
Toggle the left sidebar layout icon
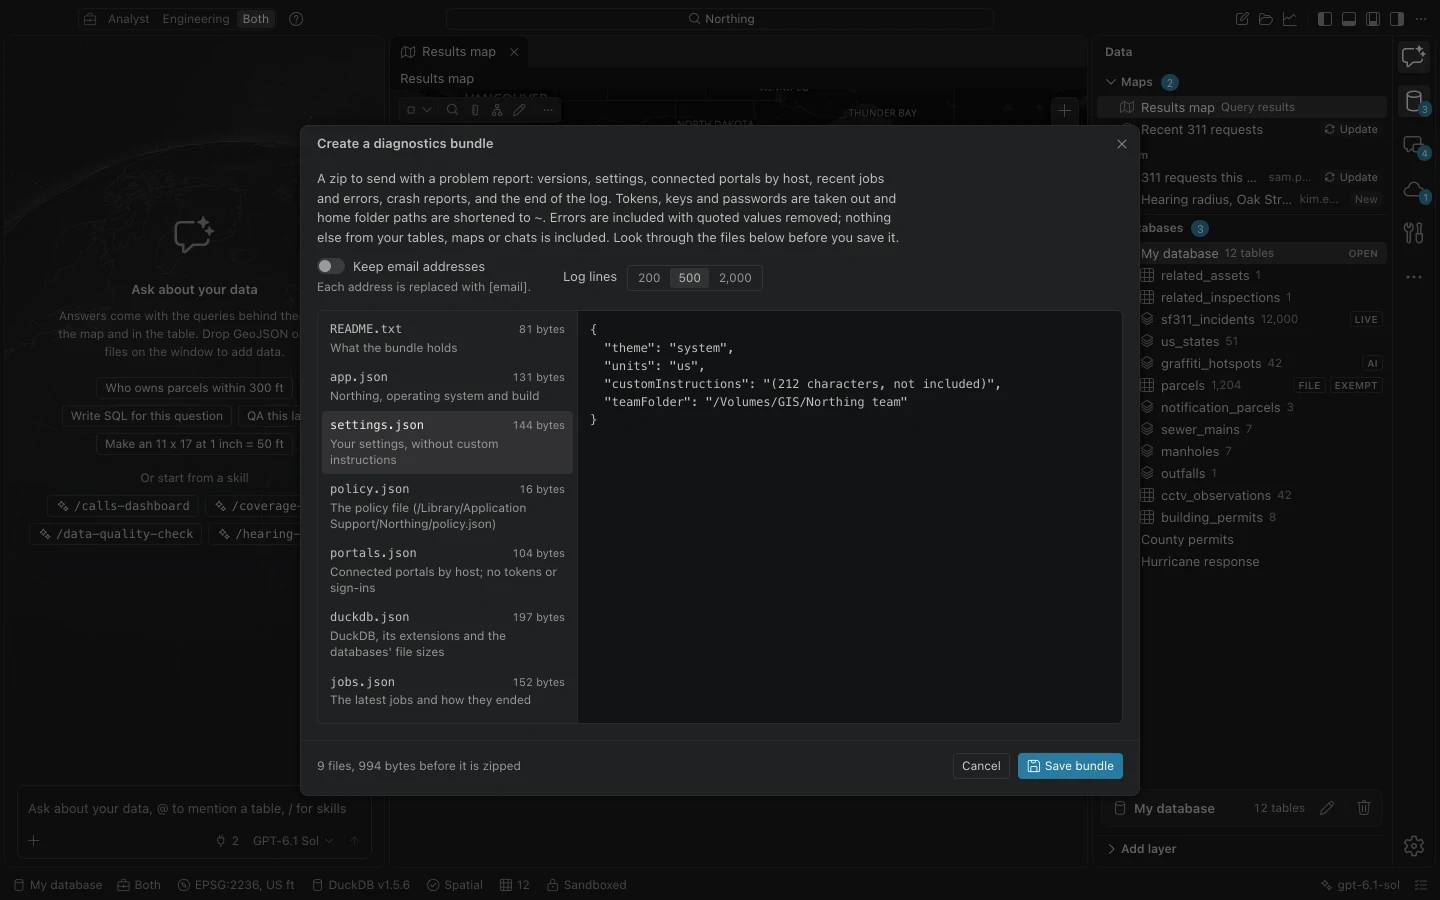tap(1325, 19)
